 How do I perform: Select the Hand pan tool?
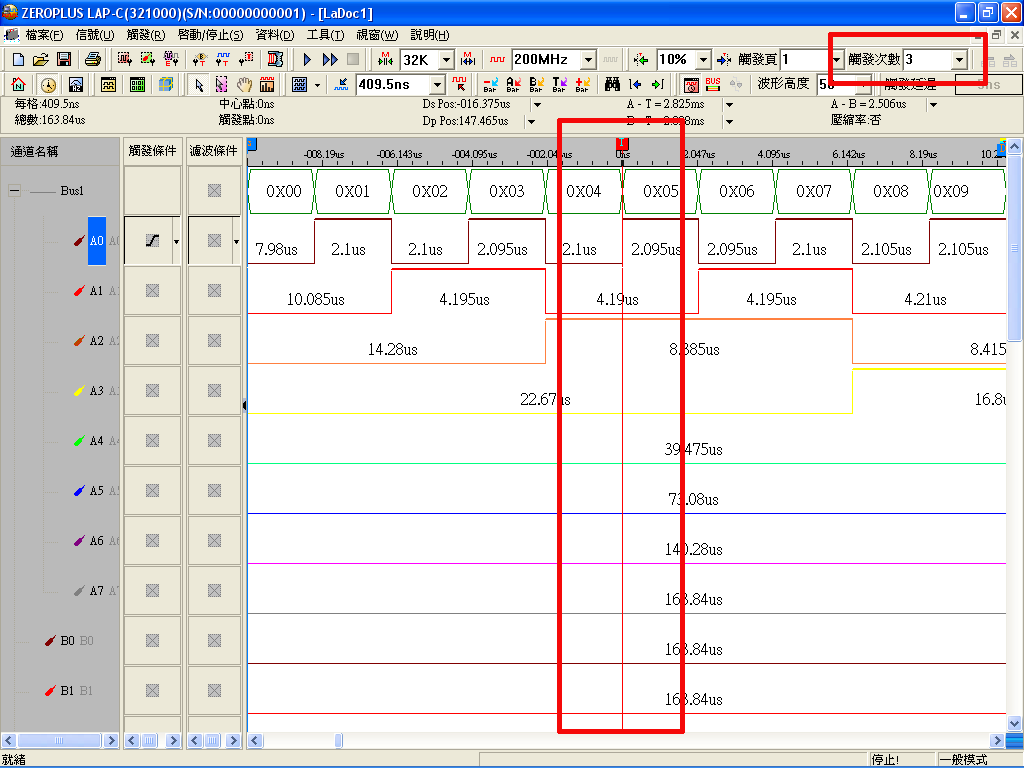tap(244, 85)
